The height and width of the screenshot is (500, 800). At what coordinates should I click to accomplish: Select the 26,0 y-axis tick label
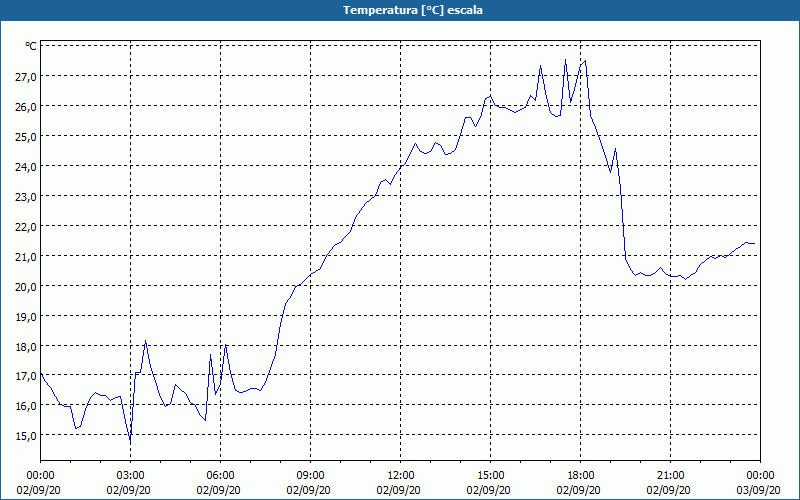[26, 107]
